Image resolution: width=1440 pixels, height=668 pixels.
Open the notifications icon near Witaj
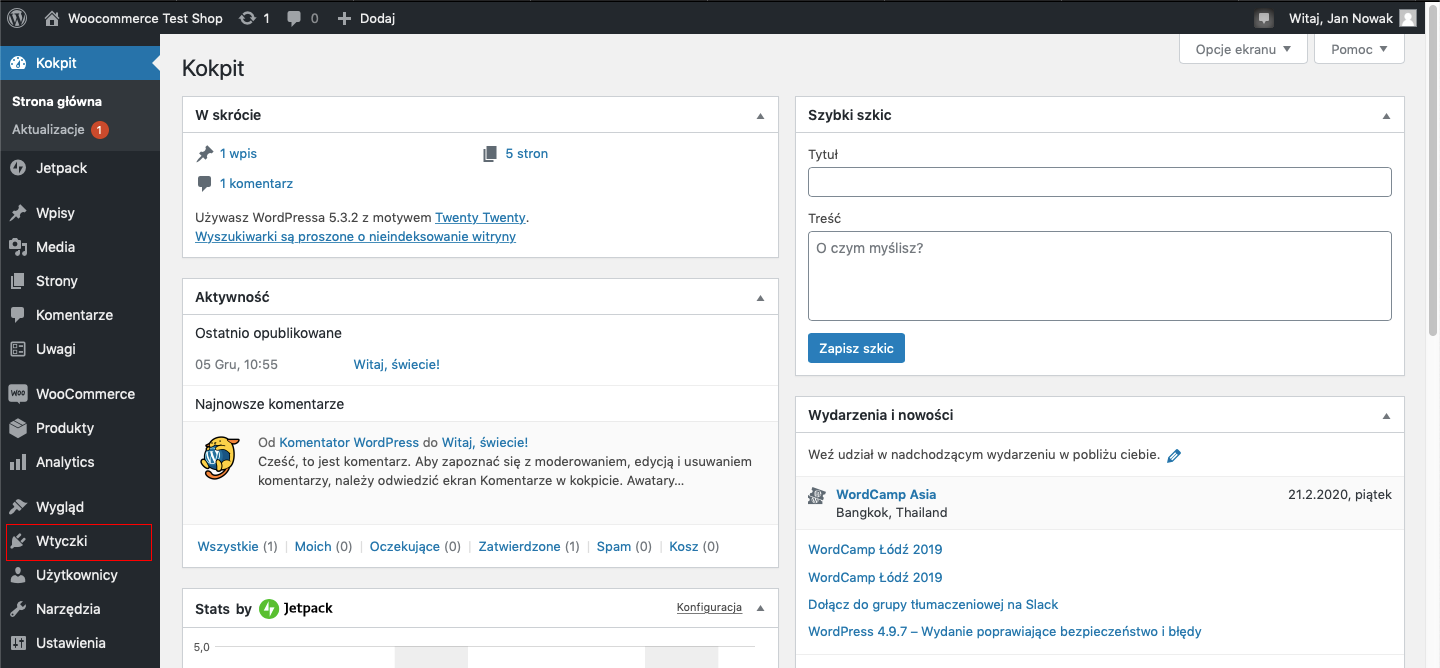pos(1264,18)
